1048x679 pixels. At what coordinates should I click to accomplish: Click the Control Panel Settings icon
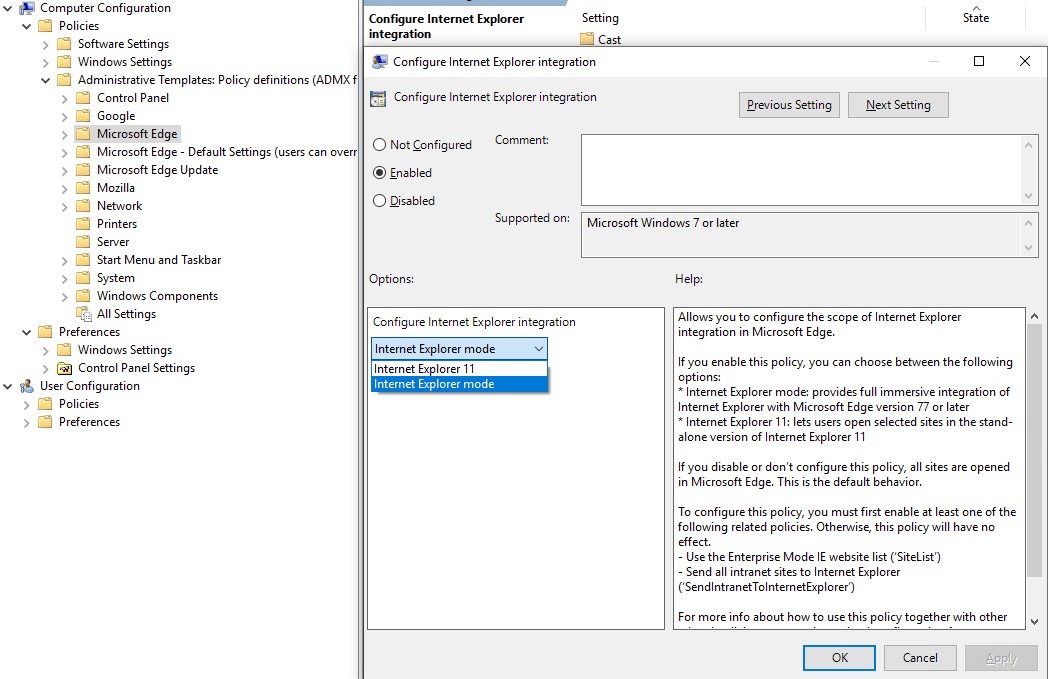pyautogui.click(x=64, y=368)
